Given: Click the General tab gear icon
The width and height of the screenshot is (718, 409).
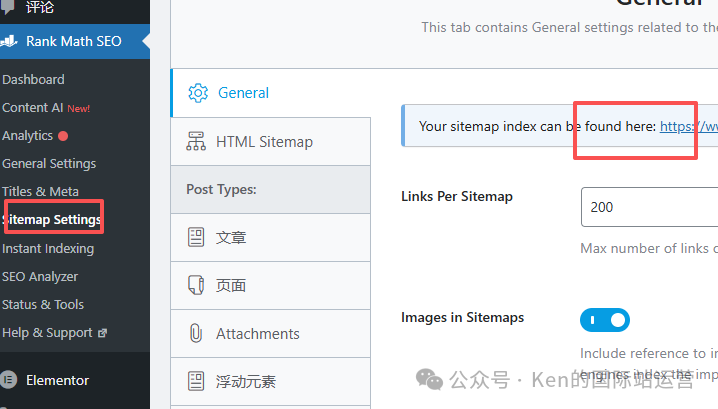Looking at the screenshot, I should [x=197, y=93].
